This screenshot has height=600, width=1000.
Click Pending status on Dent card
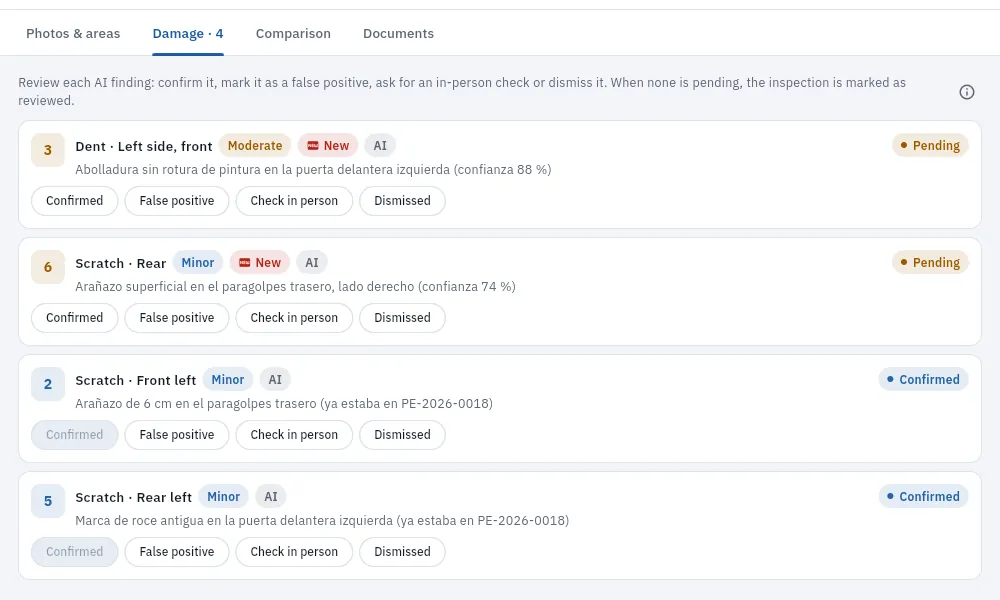pos(930,145)
